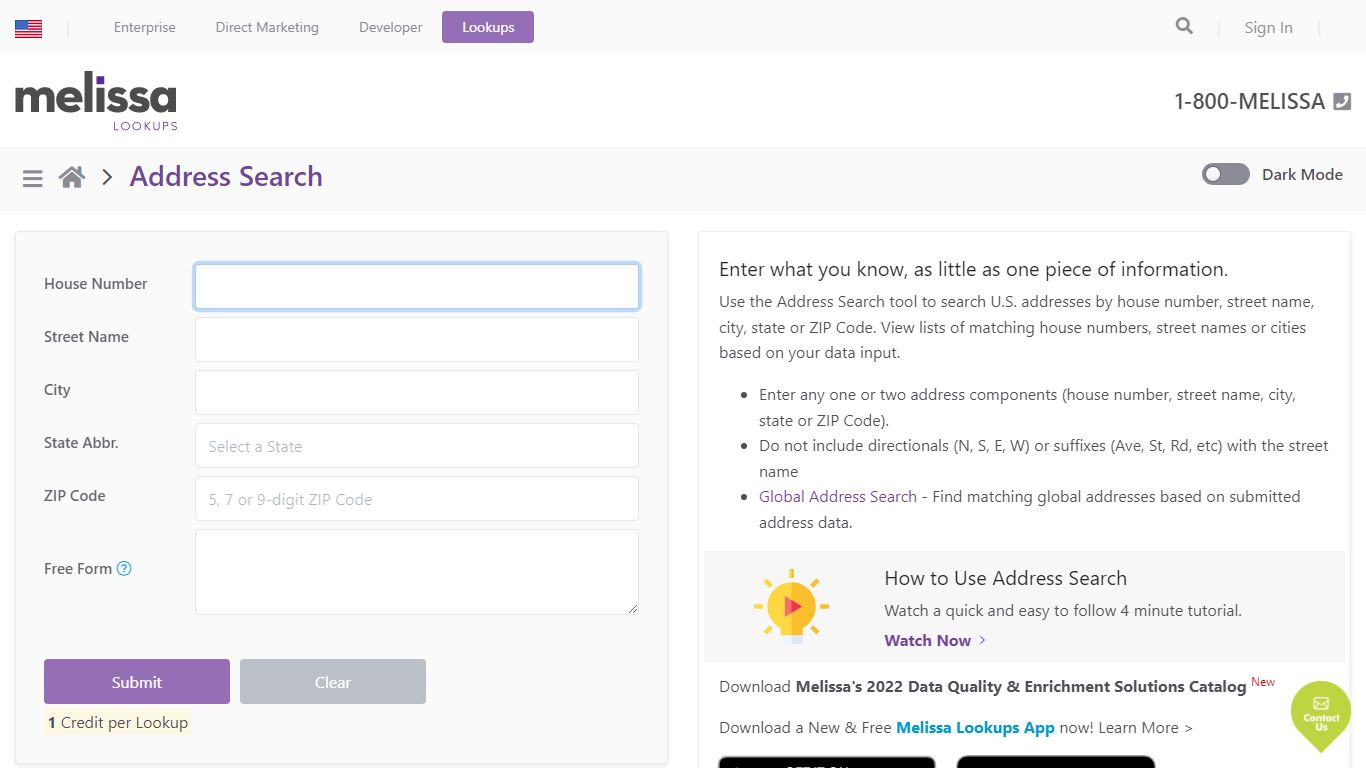Click the US flag country selector
This screenshot has width=1366, height=768.
28,28
